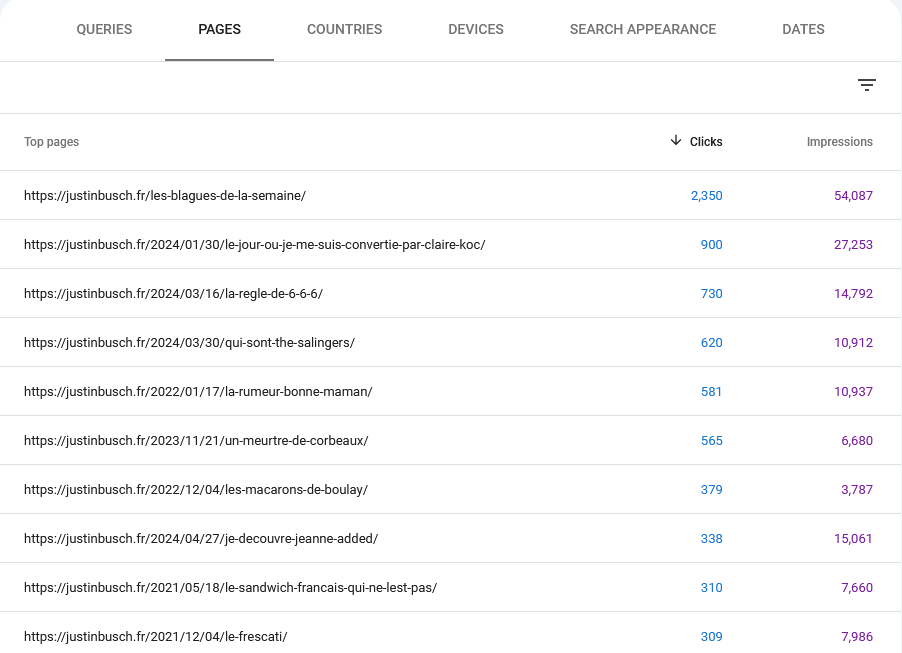
Task: Switch to the DATES tab
Action: point(803,29)
